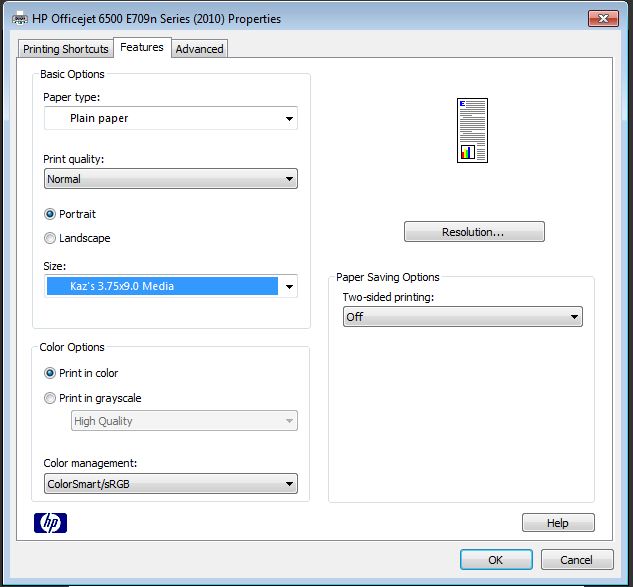This screenshot has height=587, width=633.
Task: Open the Two-sided printing dropdown
Action: (463, 317)
